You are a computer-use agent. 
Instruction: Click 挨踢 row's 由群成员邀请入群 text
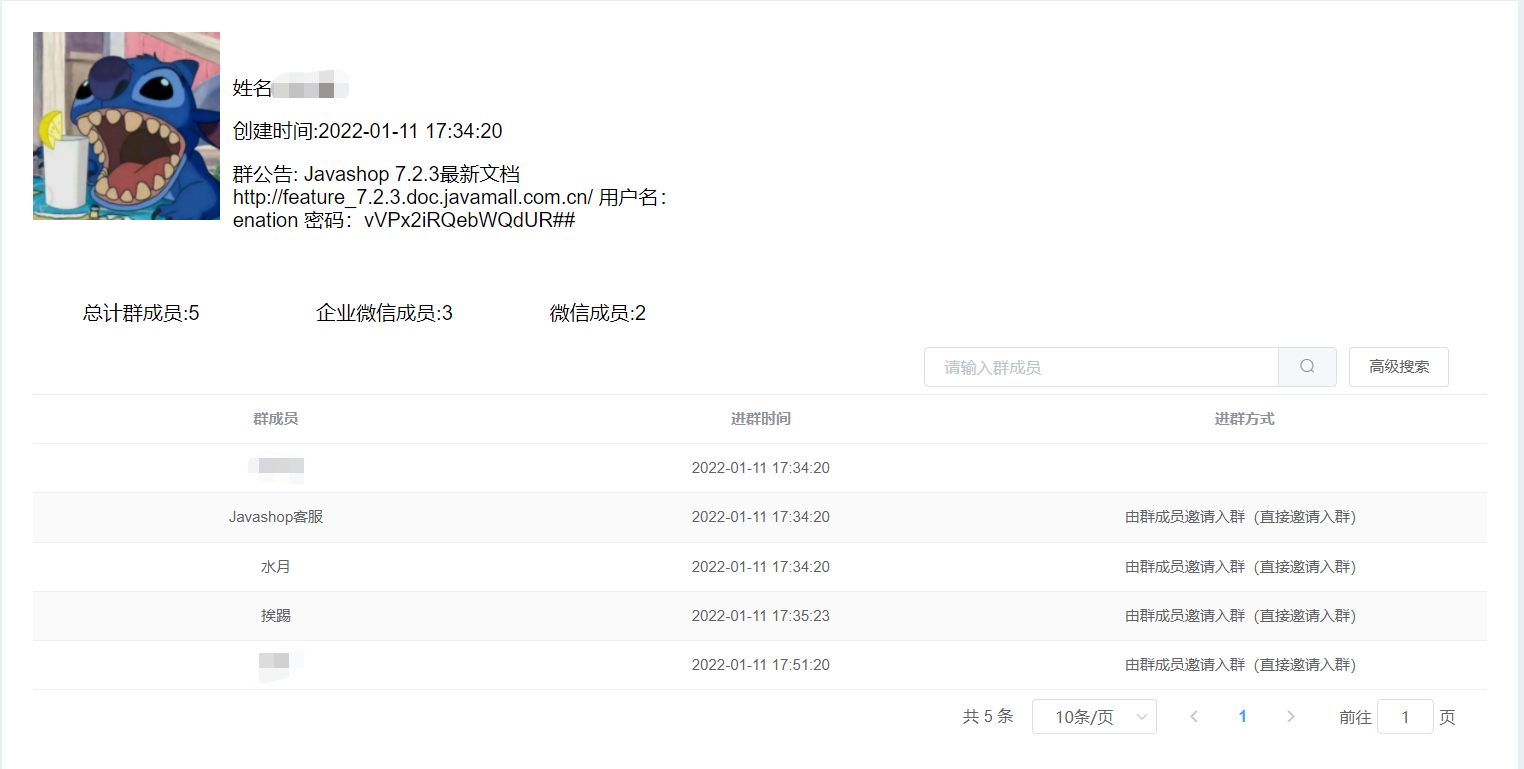click(x=1241, y=615)
